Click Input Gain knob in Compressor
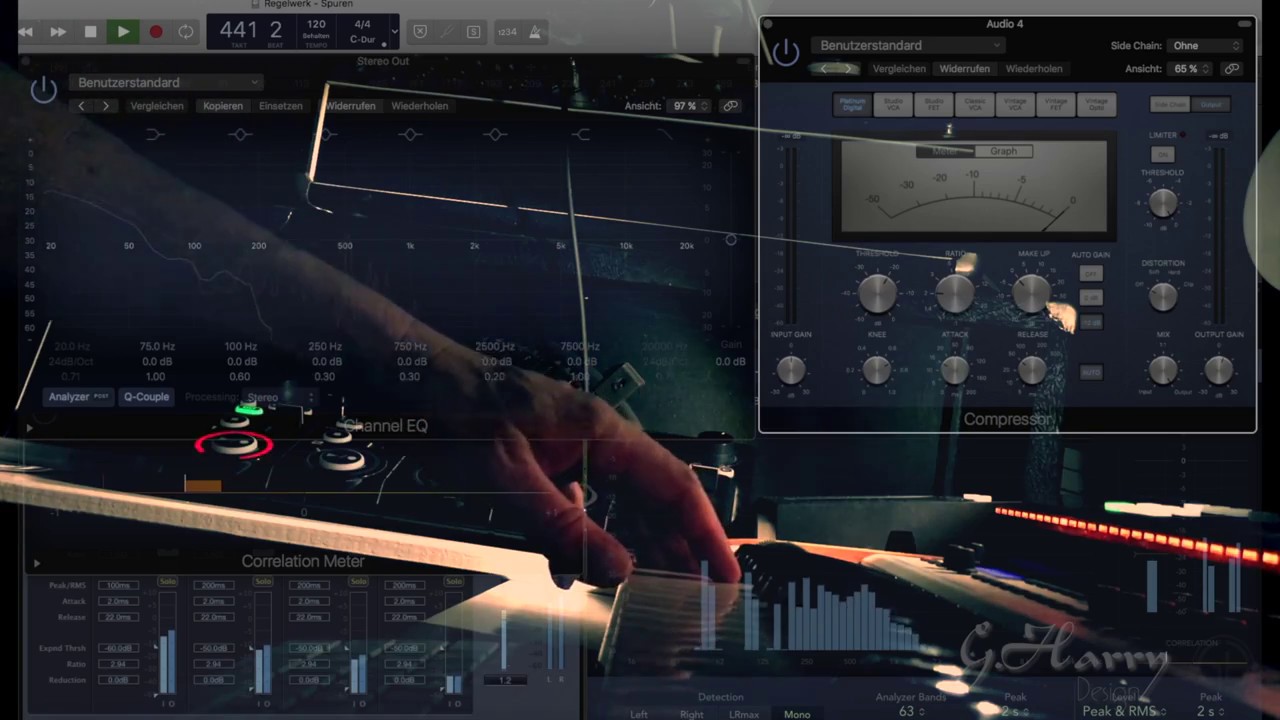Viewport: 1280px width, 720px height. [x=791, y=370]
